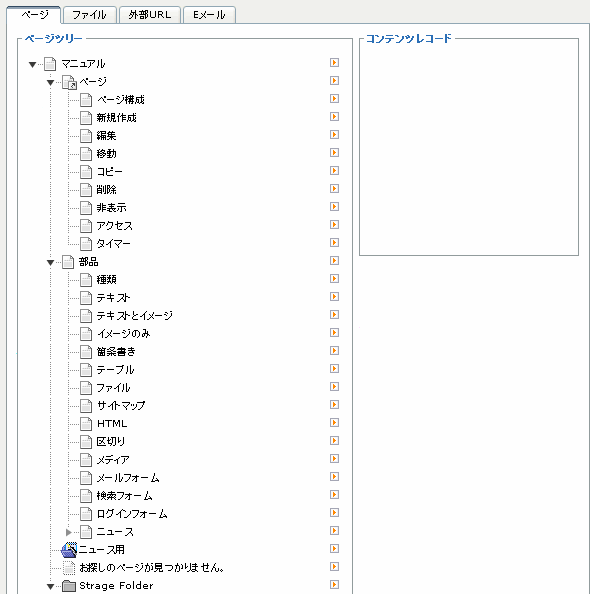Open the テキストとイメージ page entry
The height and width of the screenshot is (594, 590).
point(135,316)
